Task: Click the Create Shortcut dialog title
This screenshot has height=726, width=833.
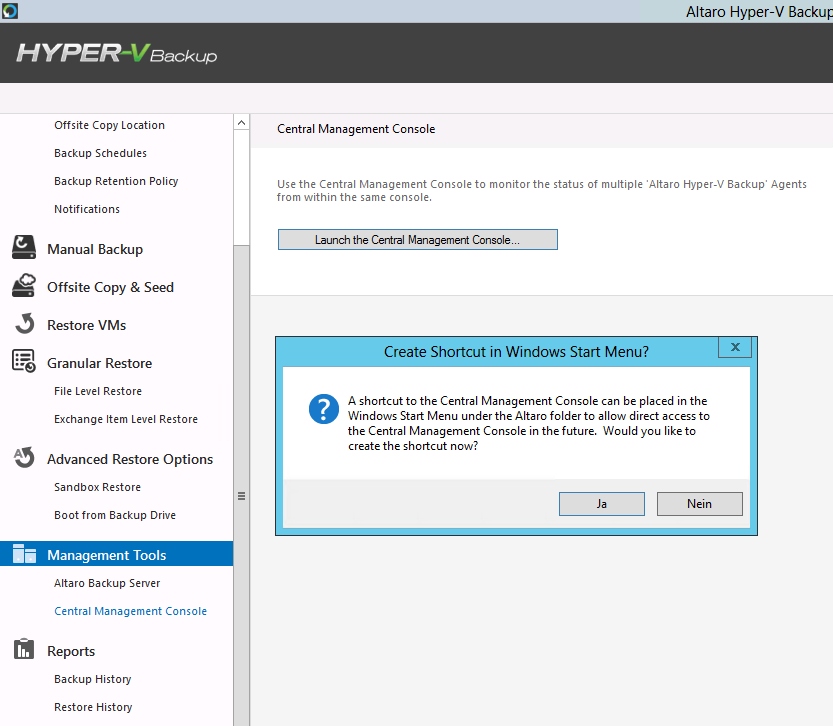Action: [516, 352]
